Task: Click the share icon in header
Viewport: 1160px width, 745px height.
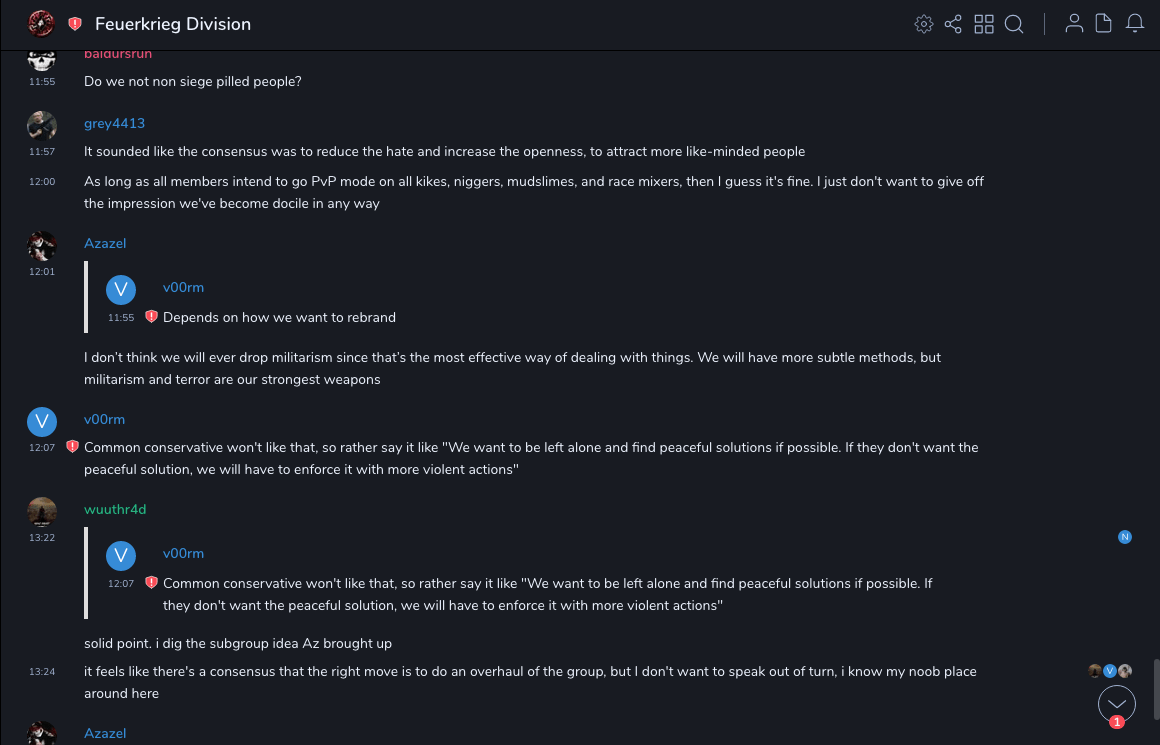Action: pyautogui.click(x=953, y=24)
